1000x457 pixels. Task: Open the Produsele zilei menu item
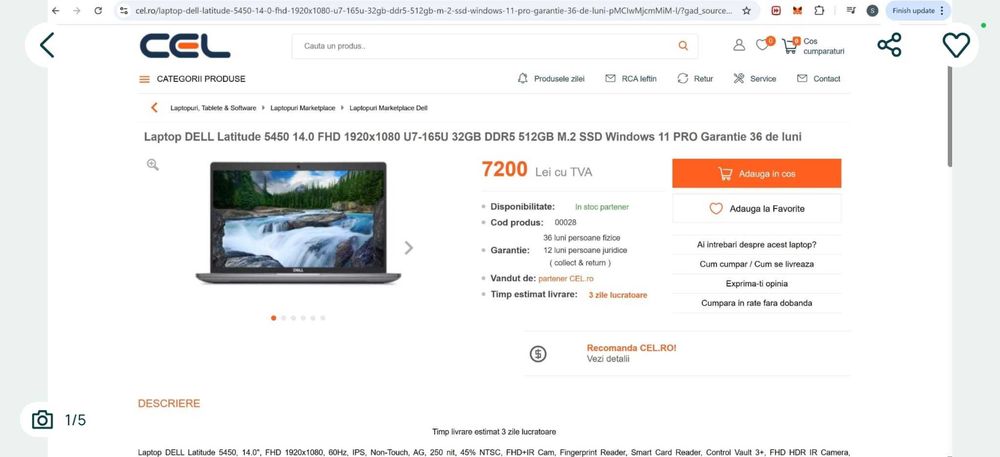click(x=550, y=78)
